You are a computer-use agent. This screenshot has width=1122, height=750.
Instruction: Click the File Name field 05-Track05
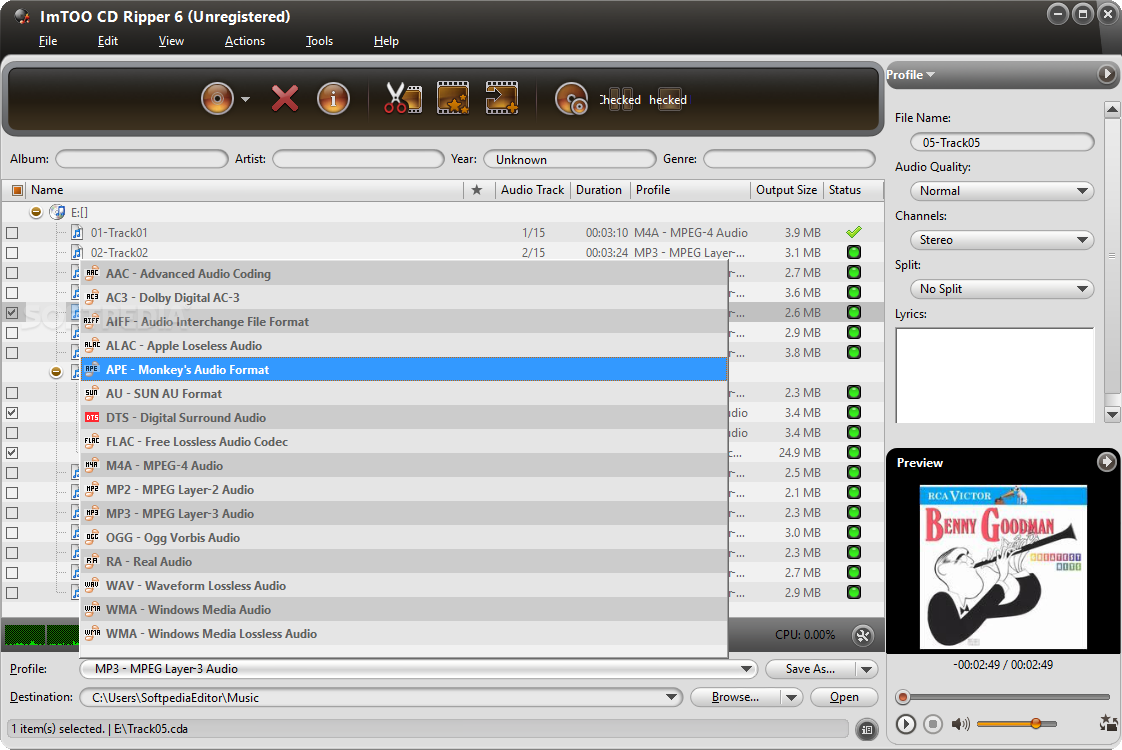(x=1002, y=142)
